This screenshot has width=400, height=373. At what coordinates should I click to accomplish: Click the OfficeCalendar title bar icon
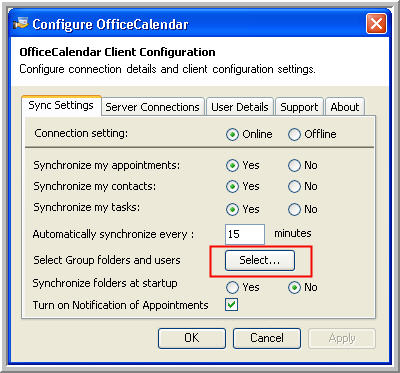point(20,24)
